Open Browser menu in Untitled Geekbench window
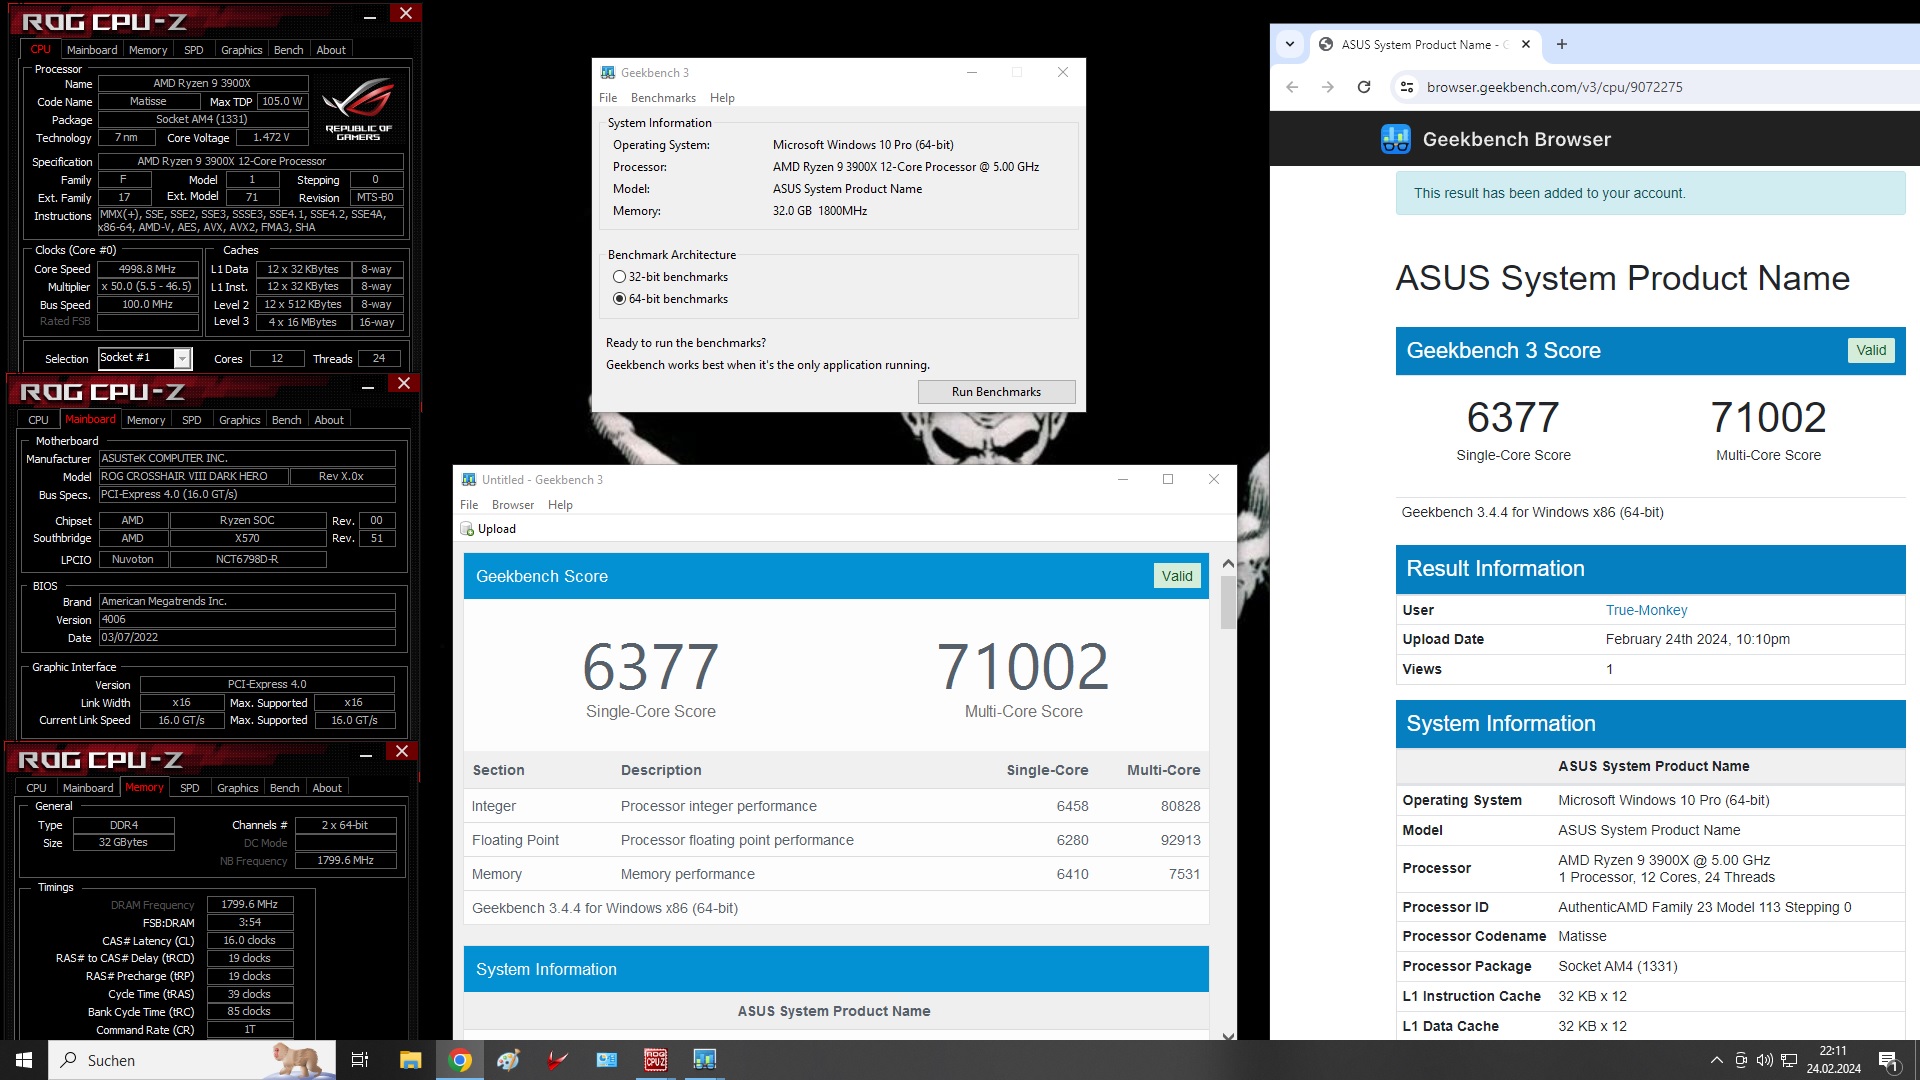 [x=513, y=505]
